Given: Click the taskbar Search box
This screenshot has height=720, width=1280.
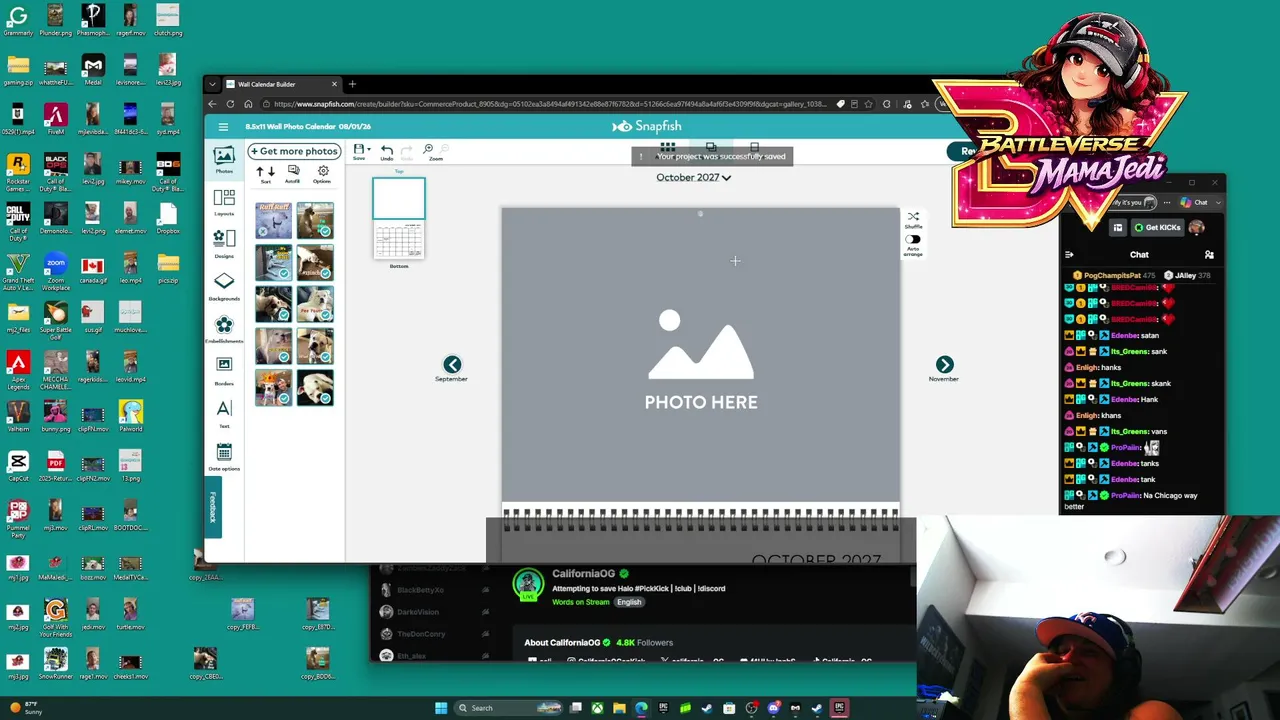Looking at the screenshot, I should [507, 708].
